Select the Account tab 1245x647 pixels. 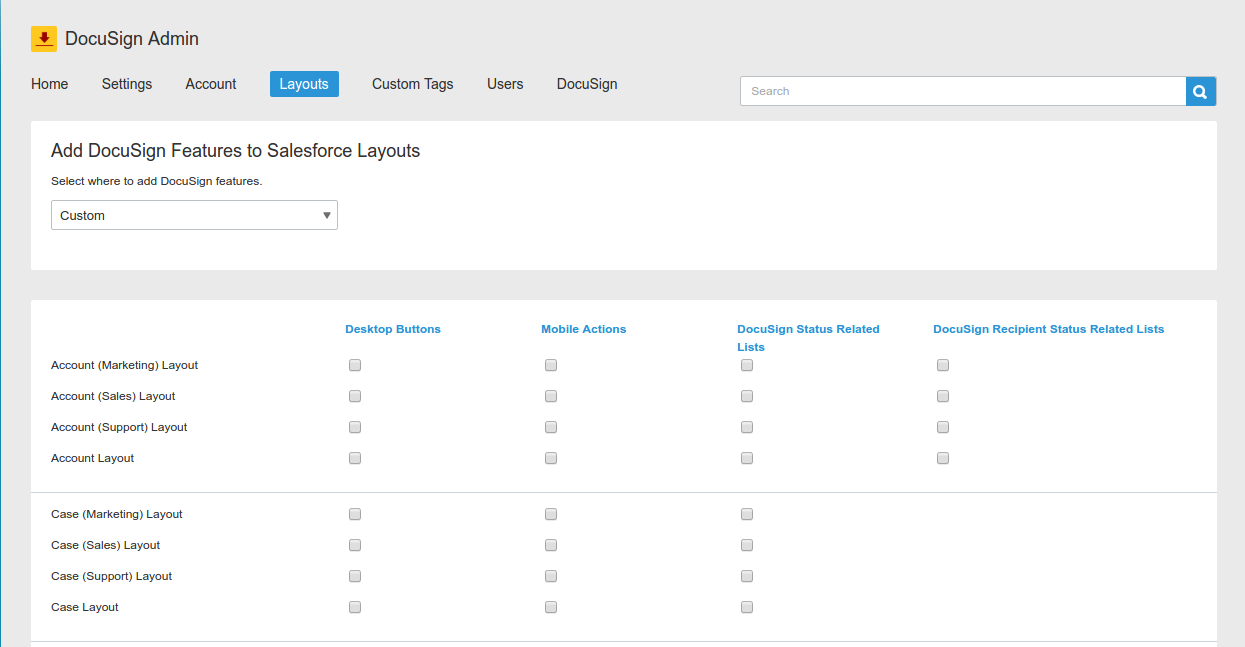pyautogui.click(x=210, y=84)
